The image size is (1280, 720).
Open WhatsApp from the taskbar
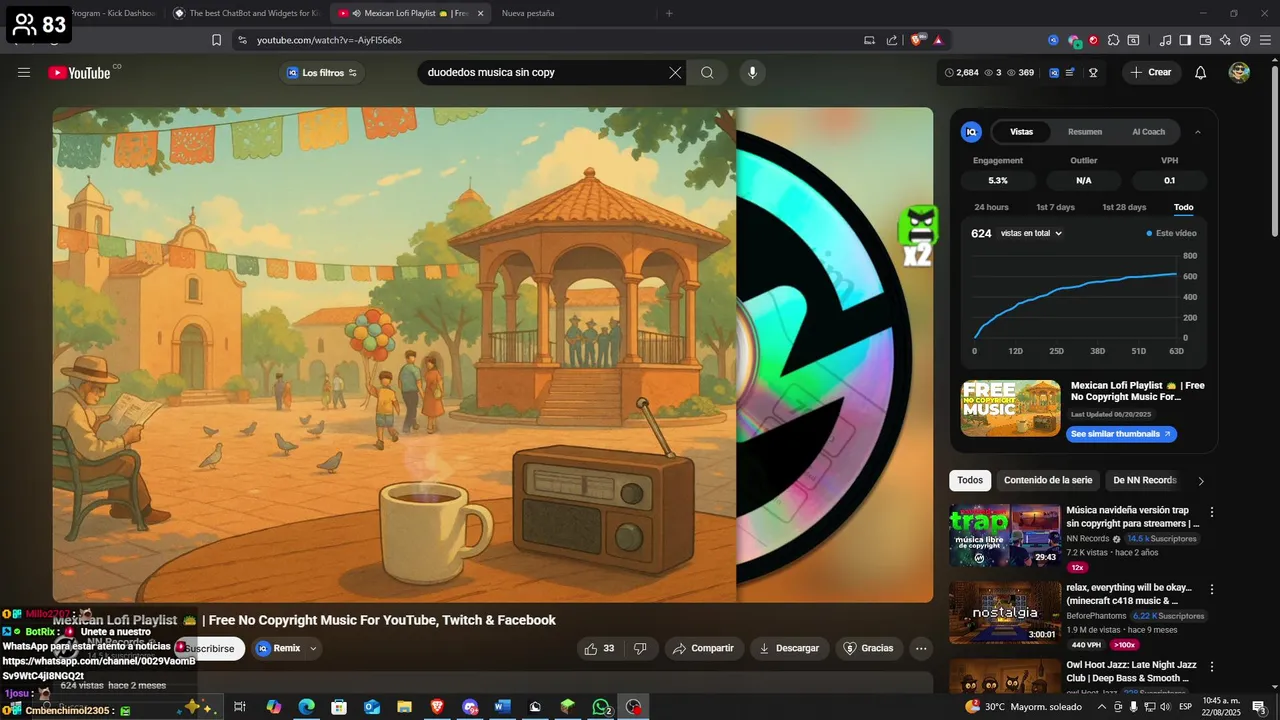[601, 707]
